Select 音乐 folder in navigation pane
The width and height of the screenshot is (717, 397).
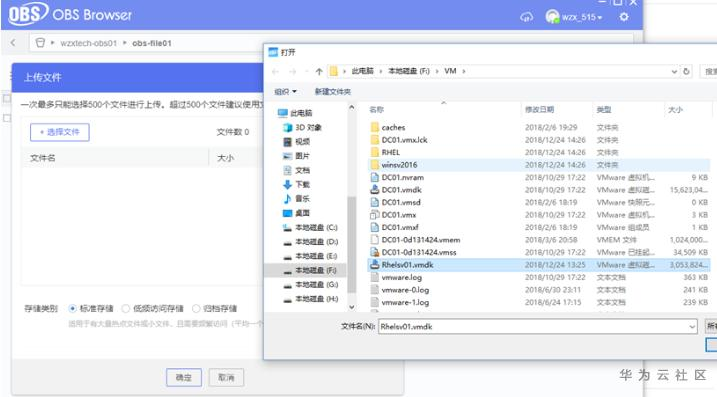pyautogui.click(x=296, y=198)
